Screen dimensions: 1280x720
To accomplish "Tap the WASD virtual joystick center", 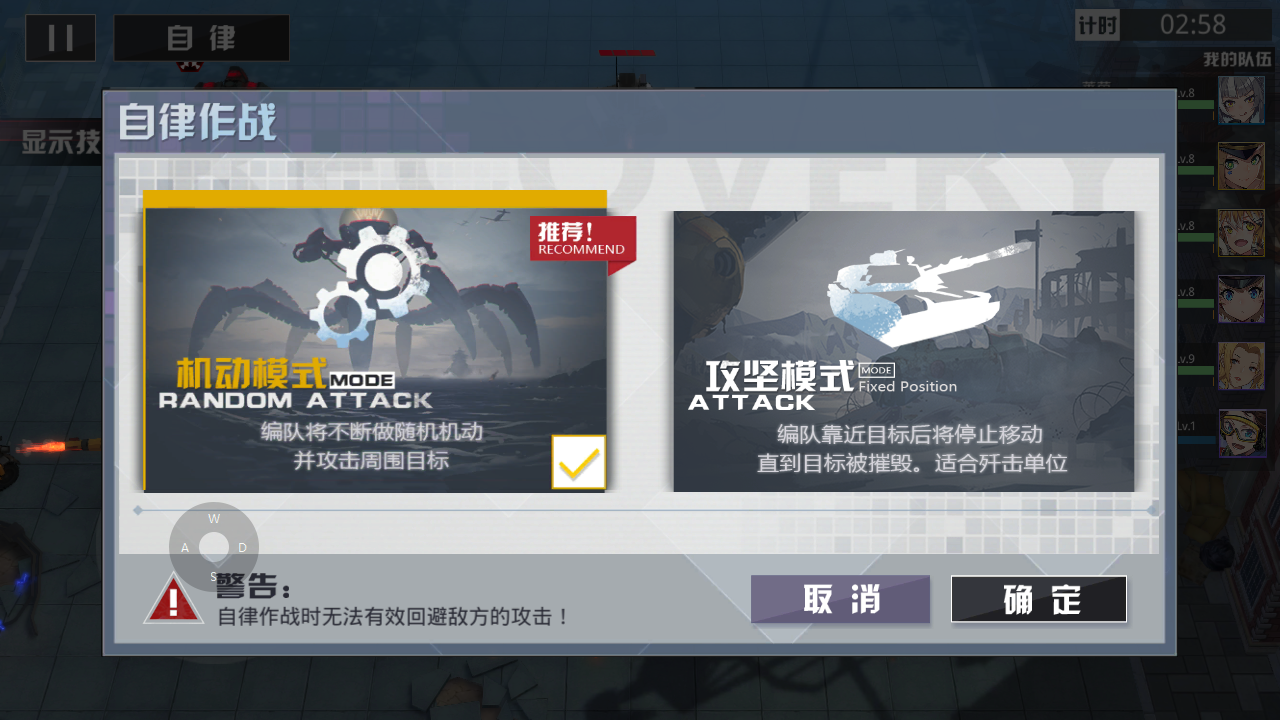I will [214, 547].
